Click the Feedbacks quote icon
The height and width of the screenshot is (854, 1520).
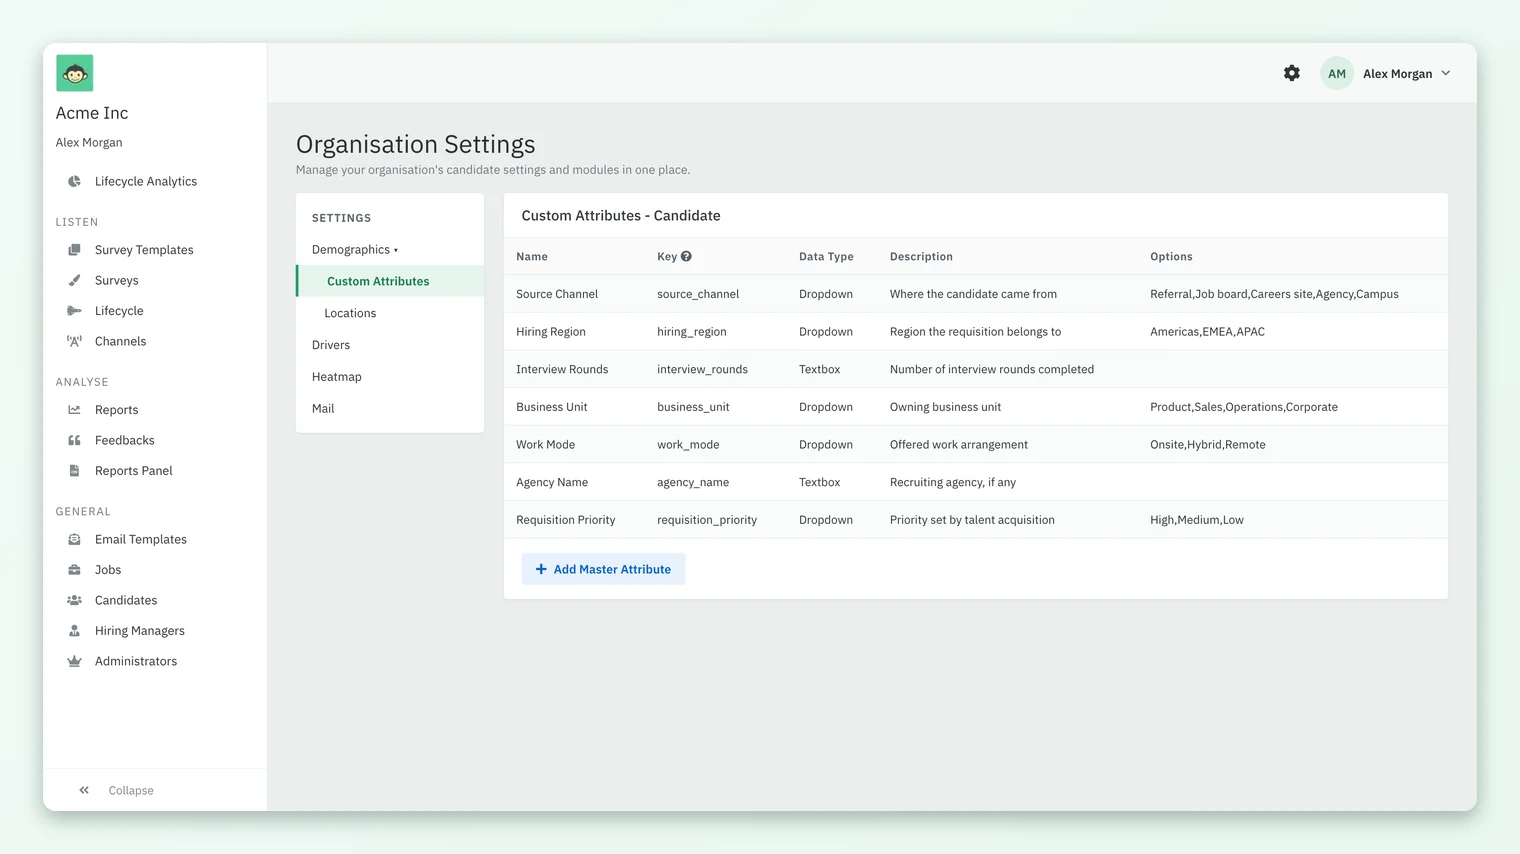point(74,440)
